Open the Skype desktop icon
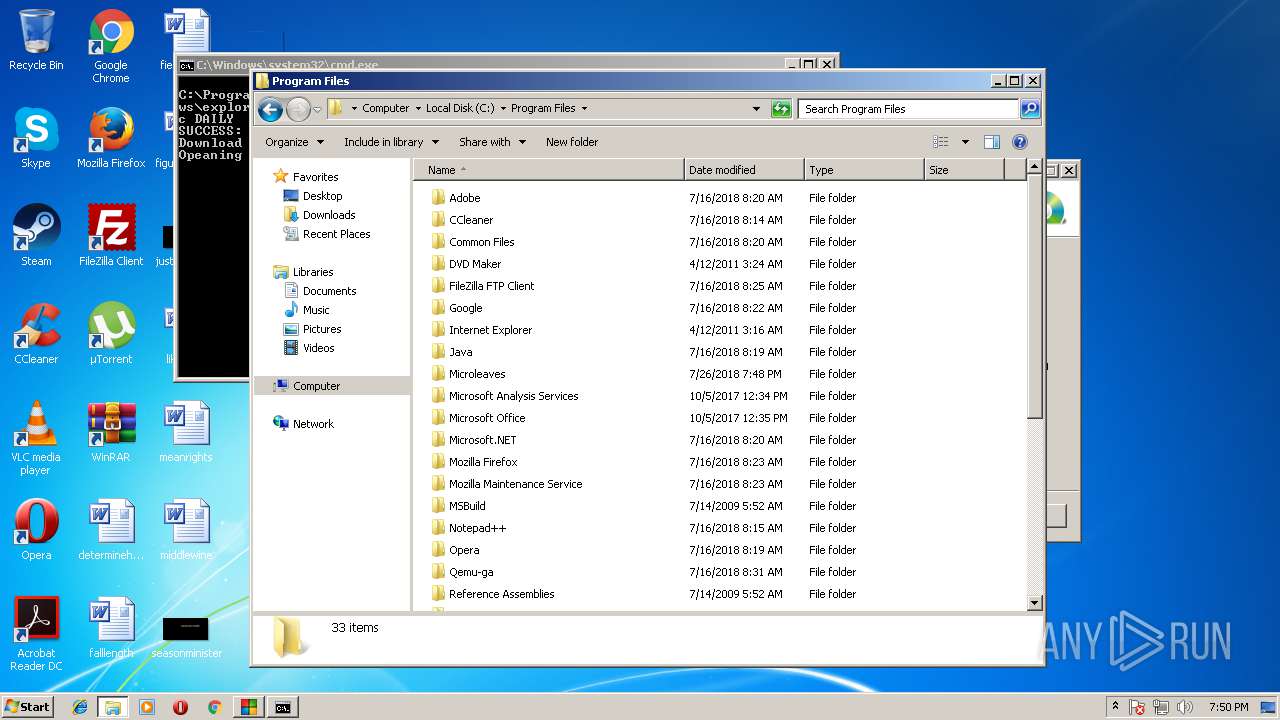This screenshot has width=1280, height=720. point(36,138)
